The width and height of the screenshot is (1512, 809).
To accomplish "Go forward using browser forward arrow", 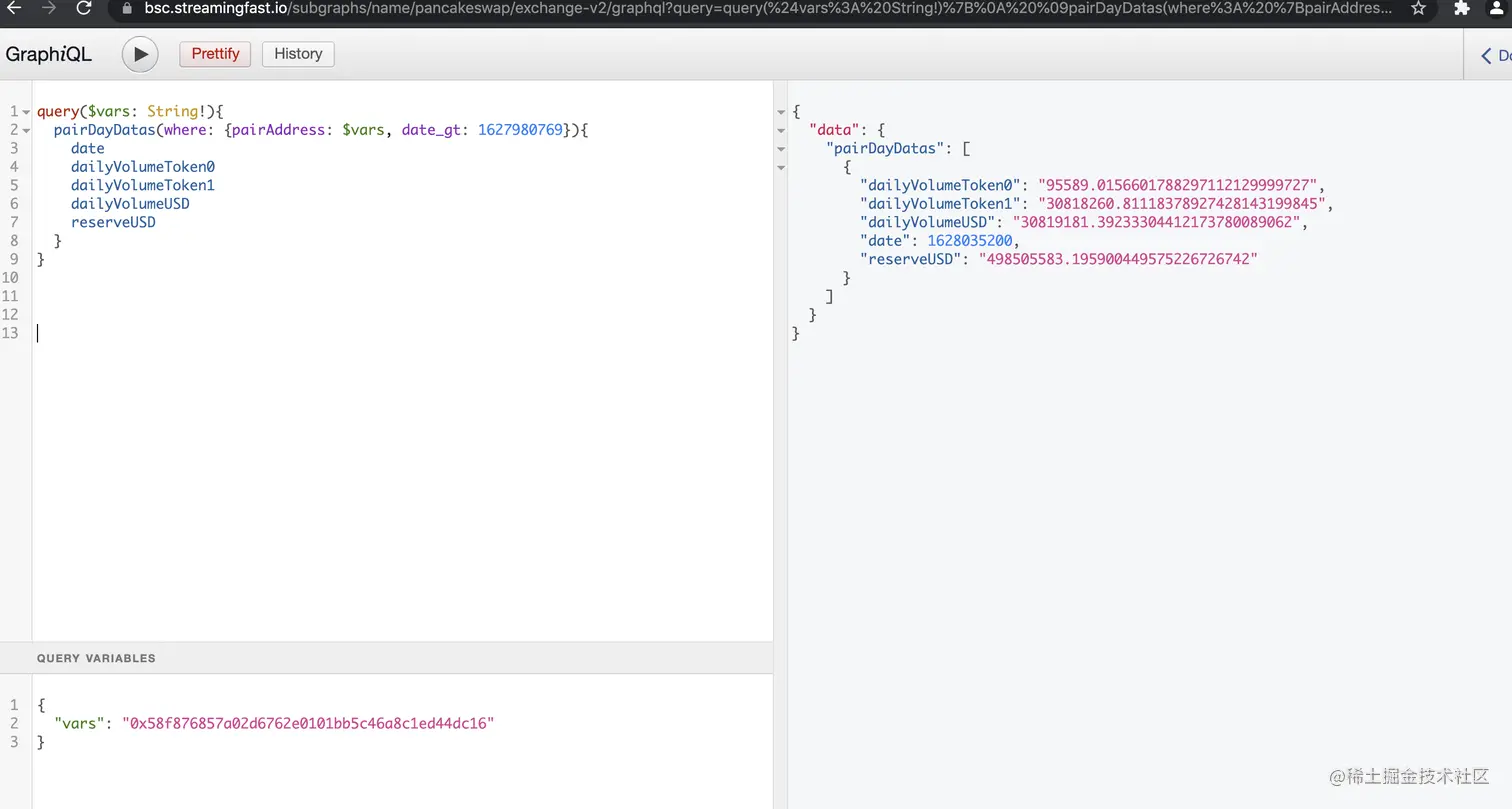I will click(x=48, y=9).
